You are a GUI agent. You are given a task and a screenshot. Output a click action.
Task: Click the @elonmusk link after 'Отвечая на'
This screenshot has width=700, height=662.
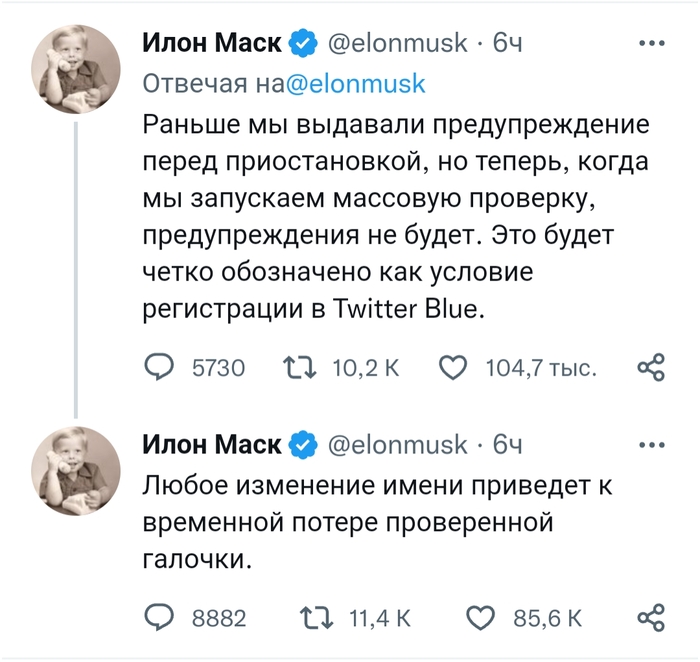point(355,84)
